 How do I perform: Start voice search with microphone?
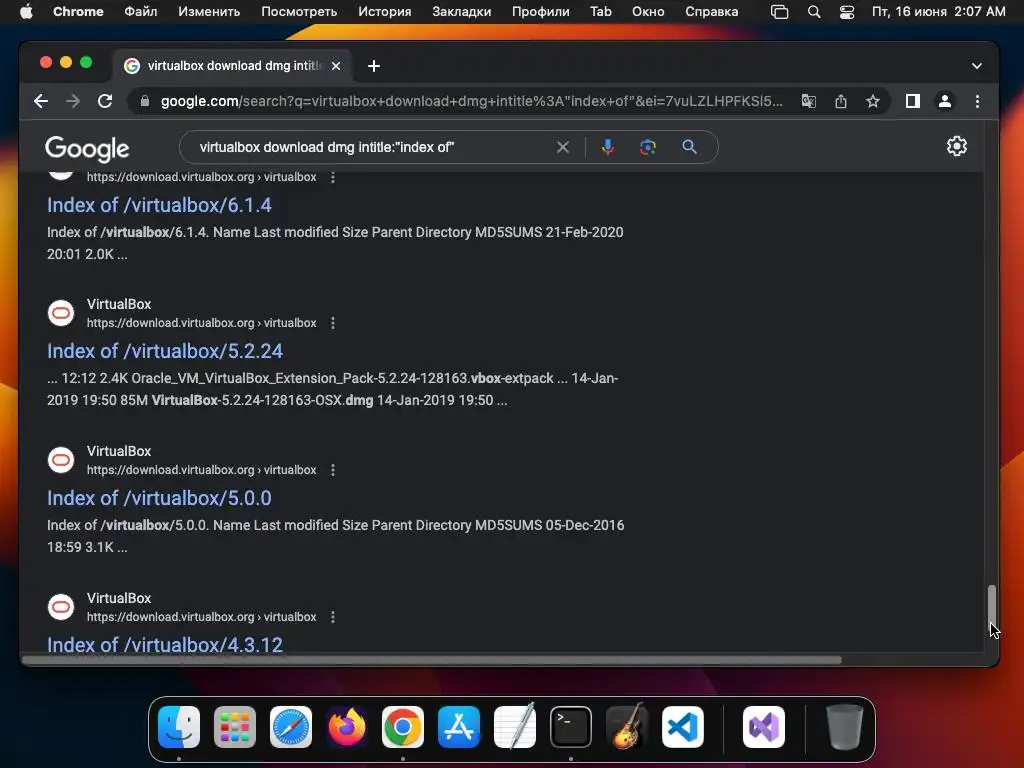(x=607, y=147)
